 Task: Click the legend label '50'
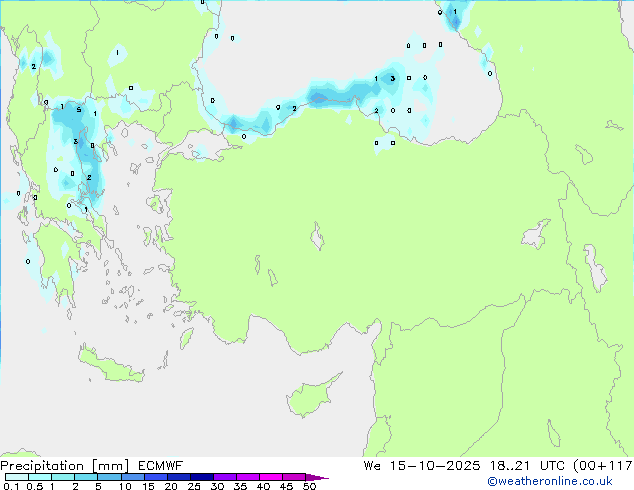pyautogui.click(x=309, y=486)
